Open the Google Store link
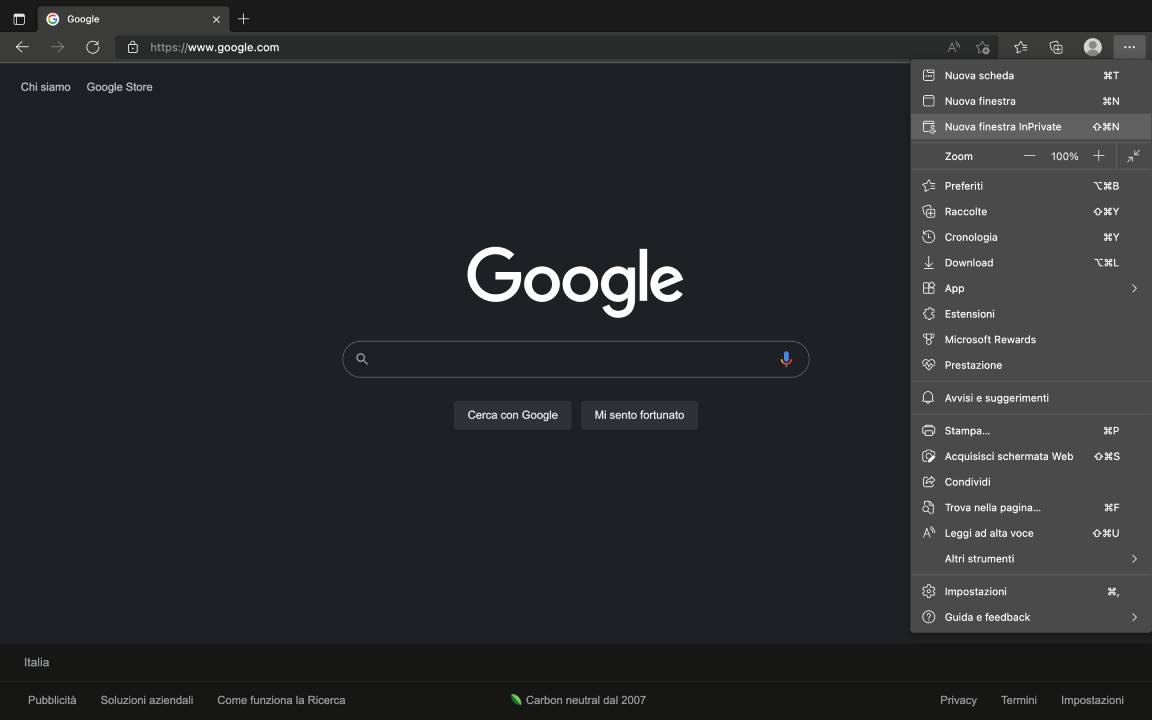 [119, 87]
